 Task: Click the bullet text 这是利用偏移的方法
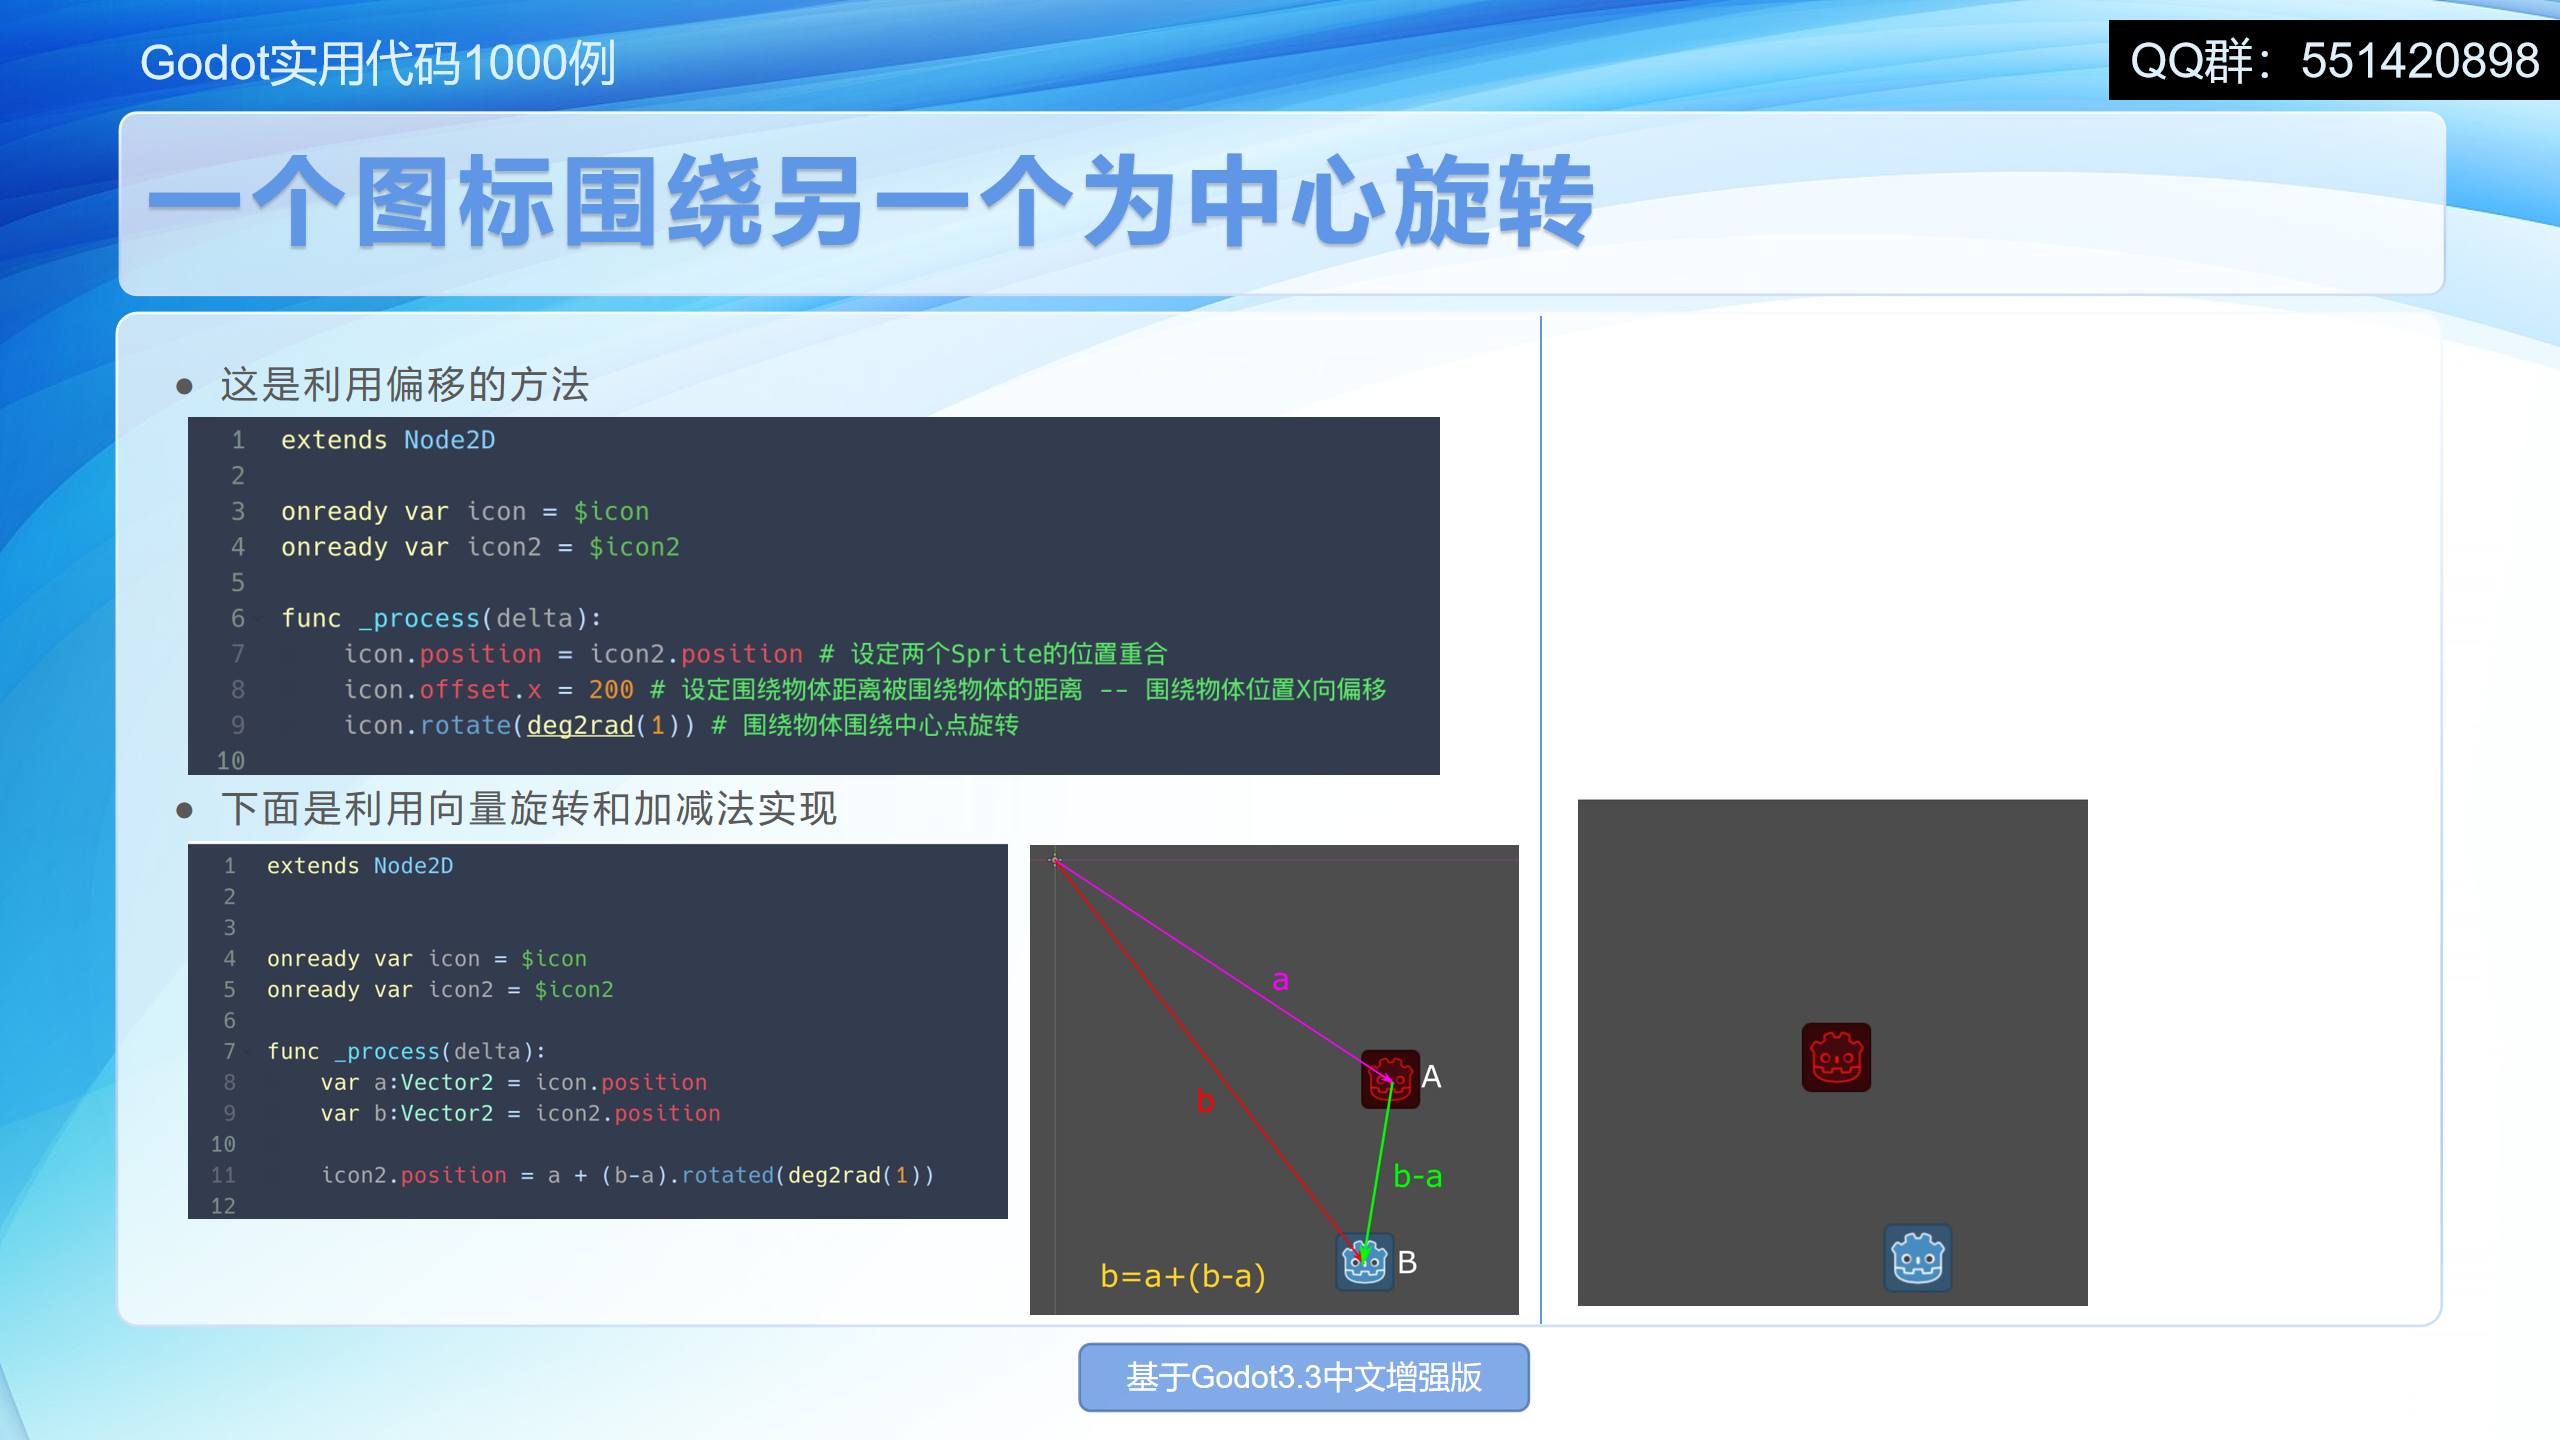tap(405, 385)
